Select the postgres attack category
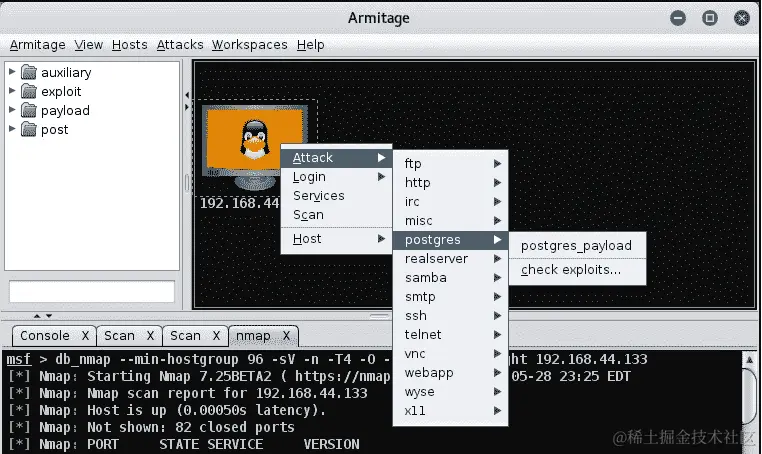 [450, 240]
